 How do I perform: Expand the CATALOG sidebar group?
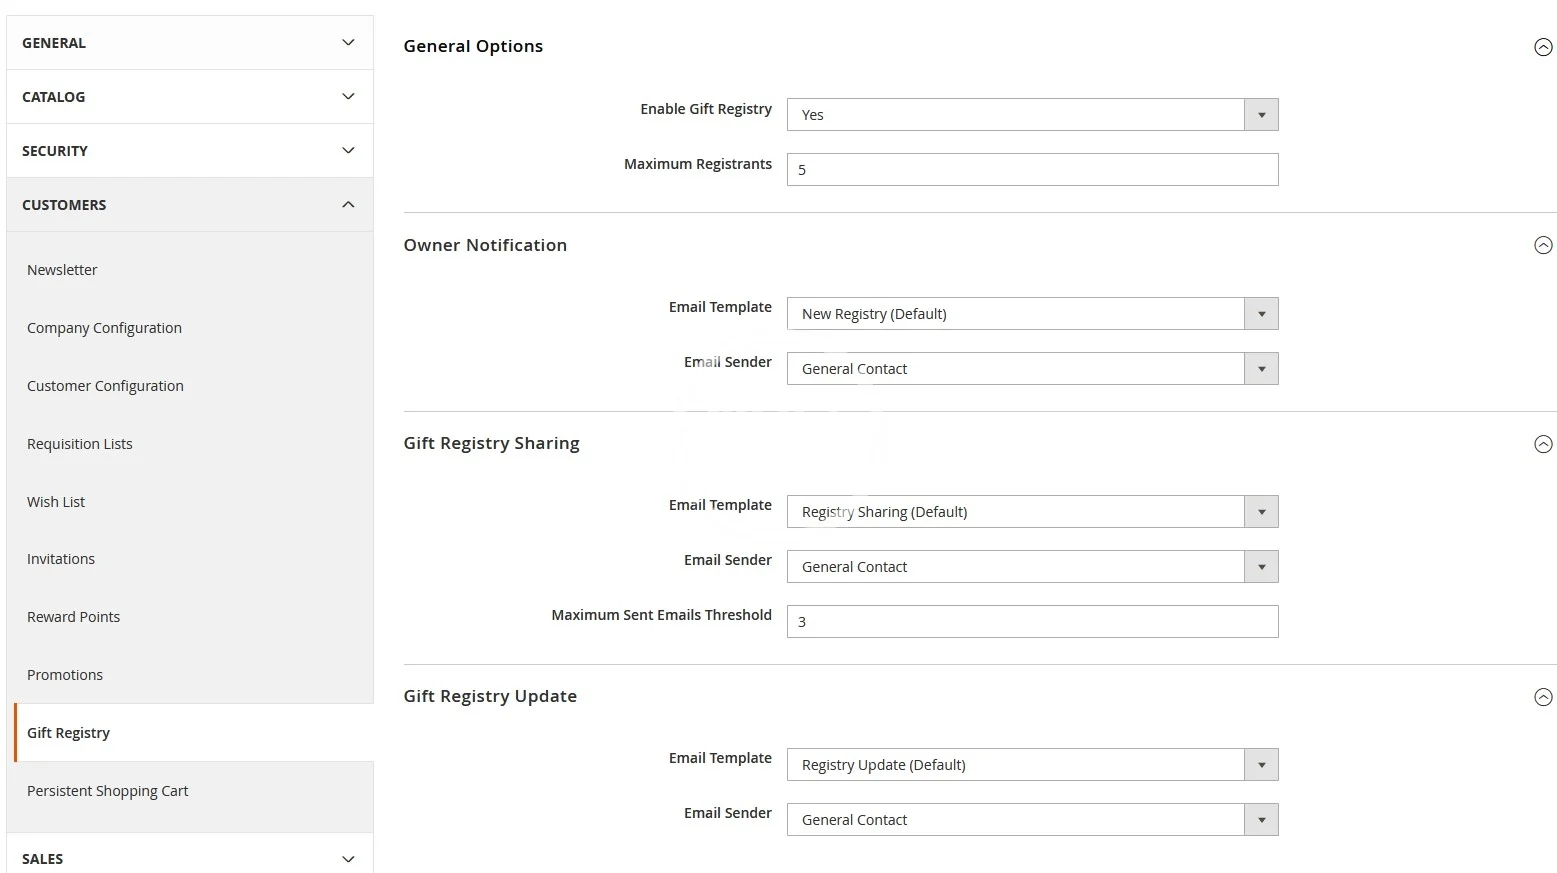(x=190, y=97)
